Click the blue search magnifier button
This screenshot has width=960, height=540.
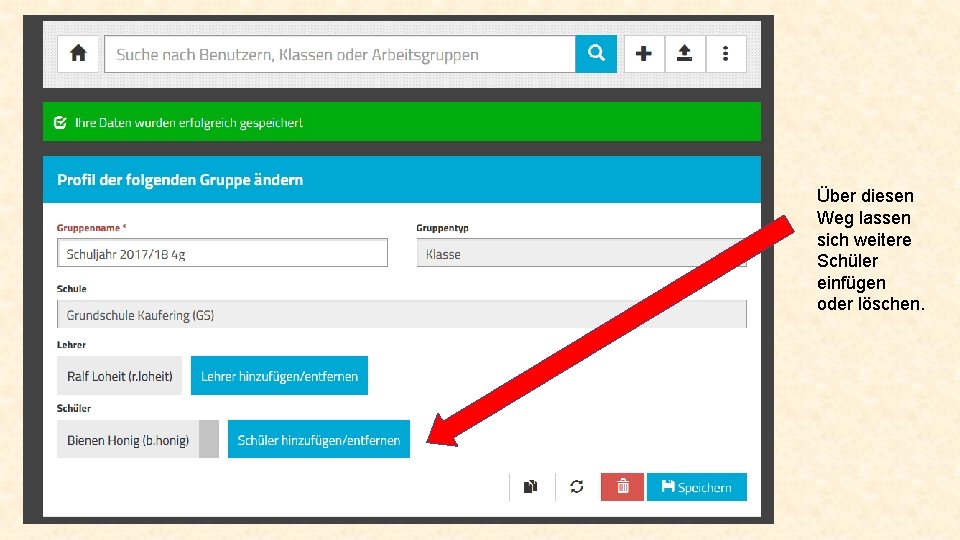point(596,54)
